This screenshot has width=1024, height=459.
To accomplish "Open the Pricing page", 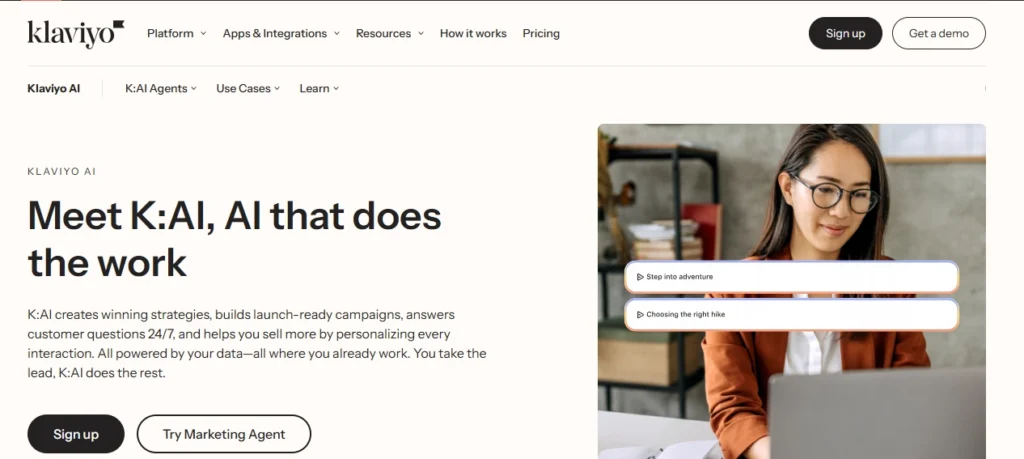I will pos(541,33).
